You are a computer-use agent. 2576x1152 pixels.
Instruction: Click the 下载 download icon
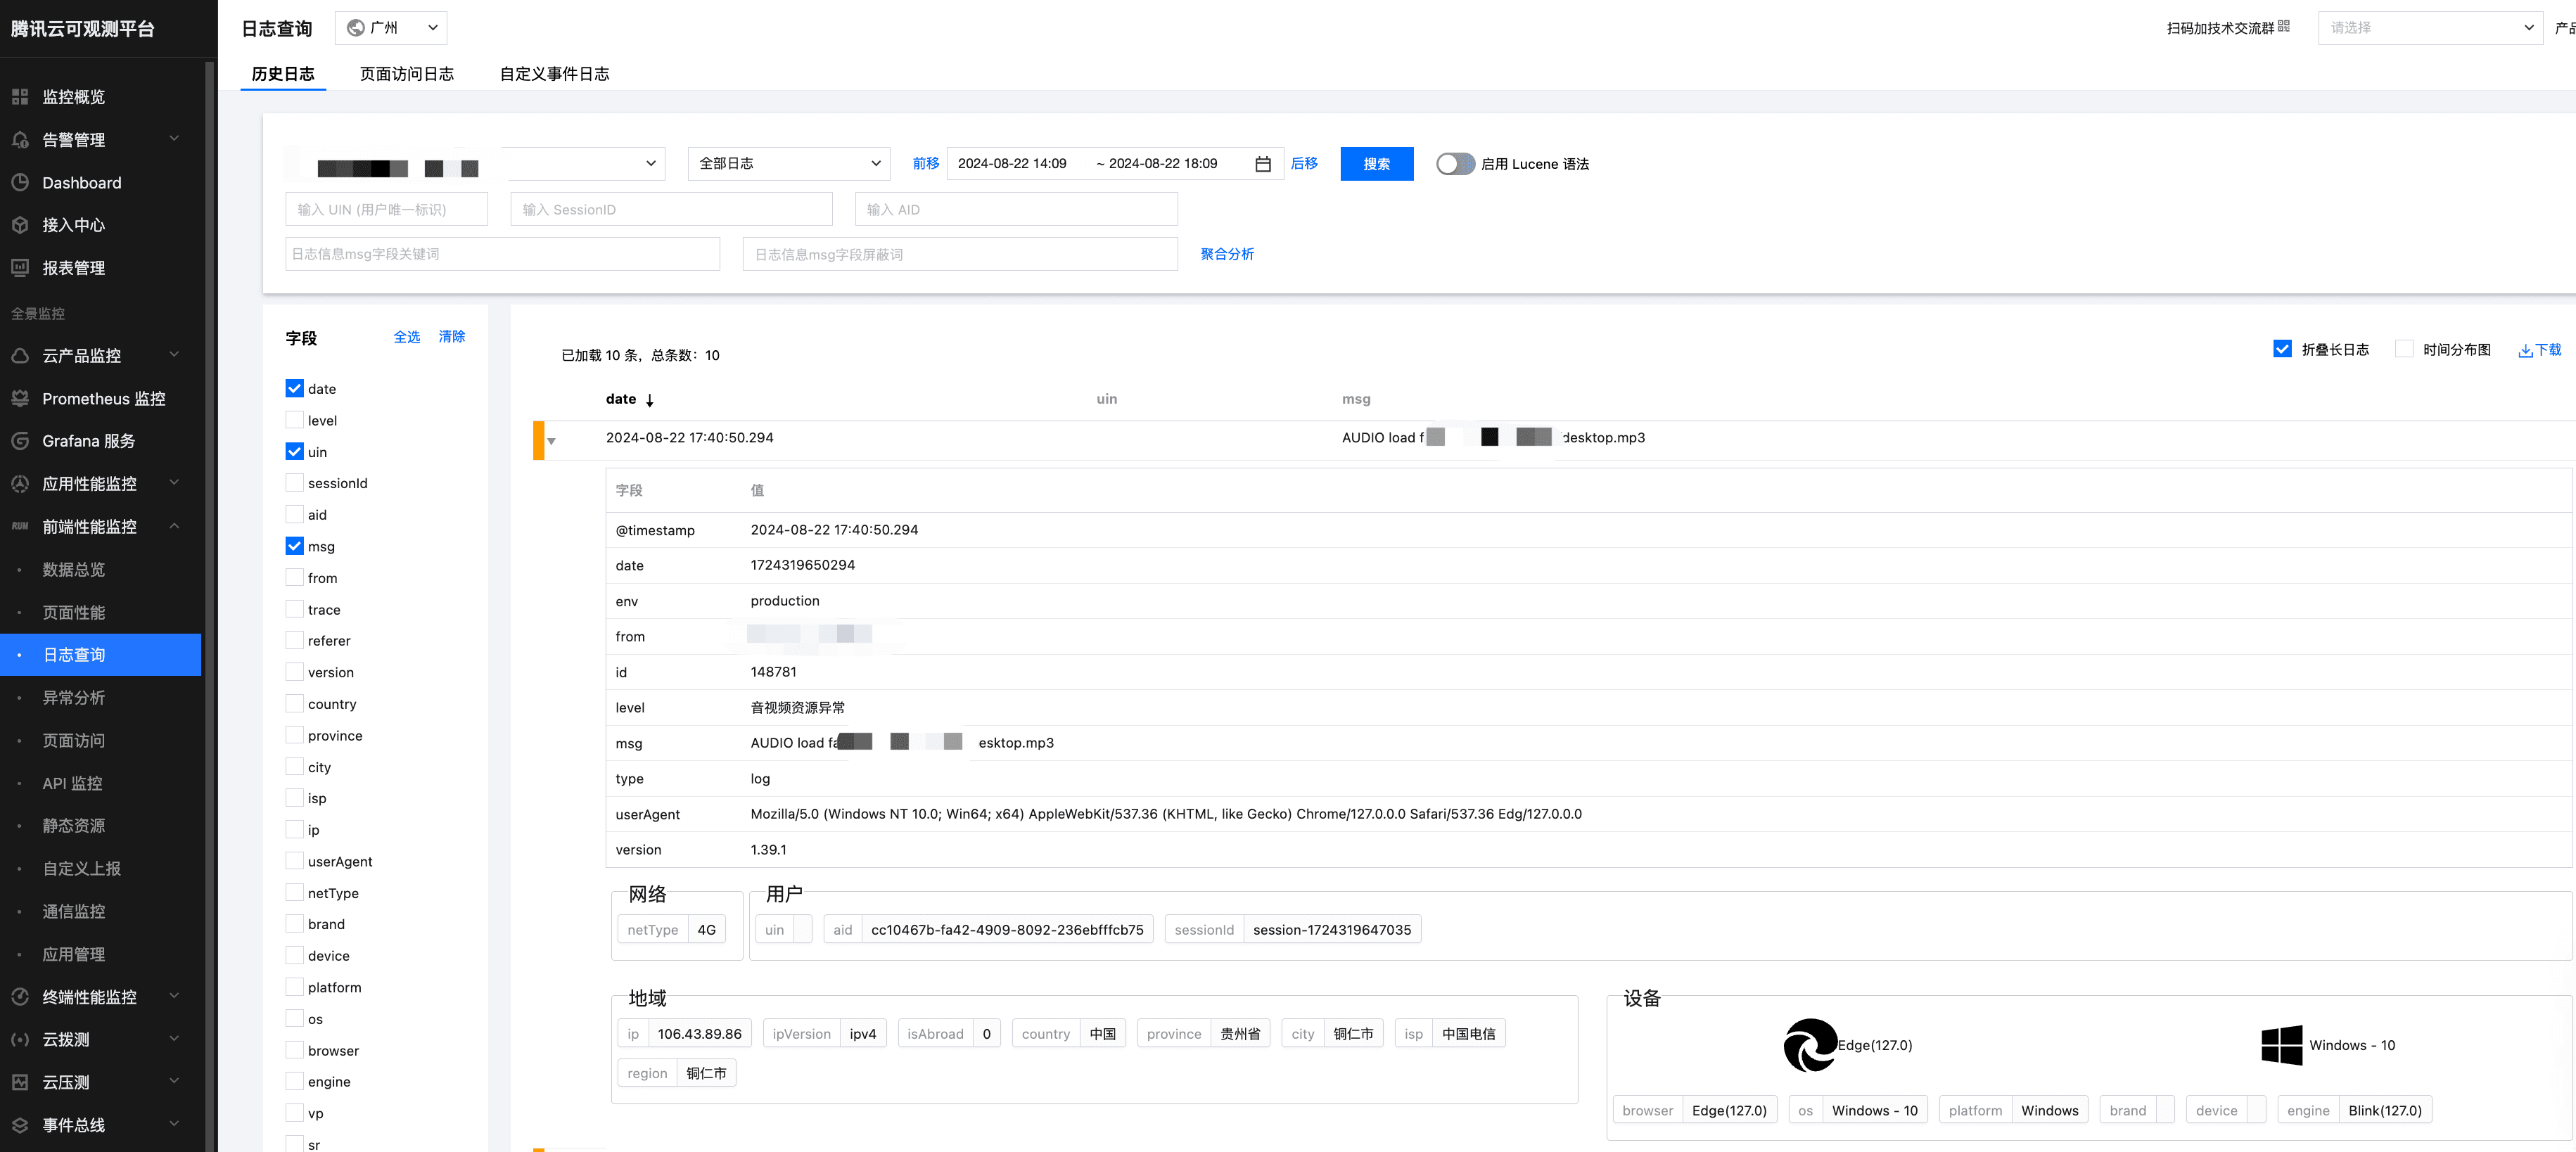[2539, 350]
